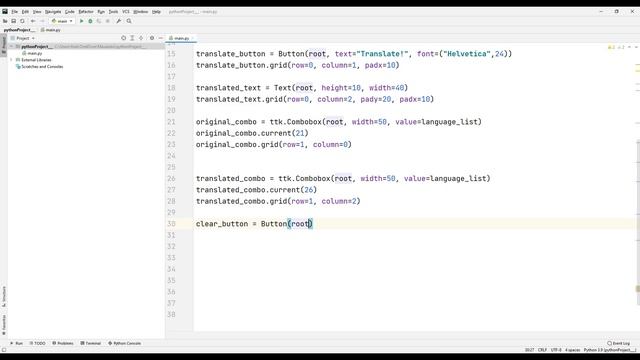Open the Help menu

pyautogui.click(x=156, y=12)
